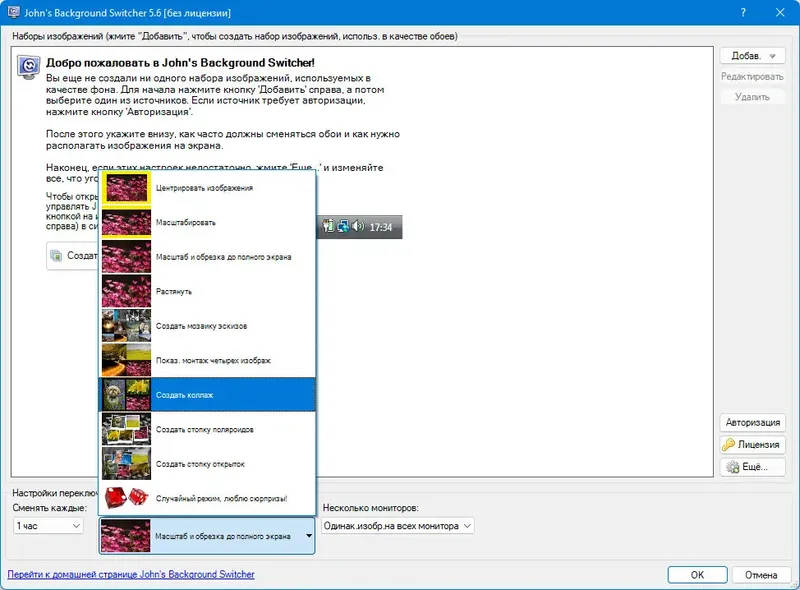Click the polaroid stack mode icon

coord(125,428)
